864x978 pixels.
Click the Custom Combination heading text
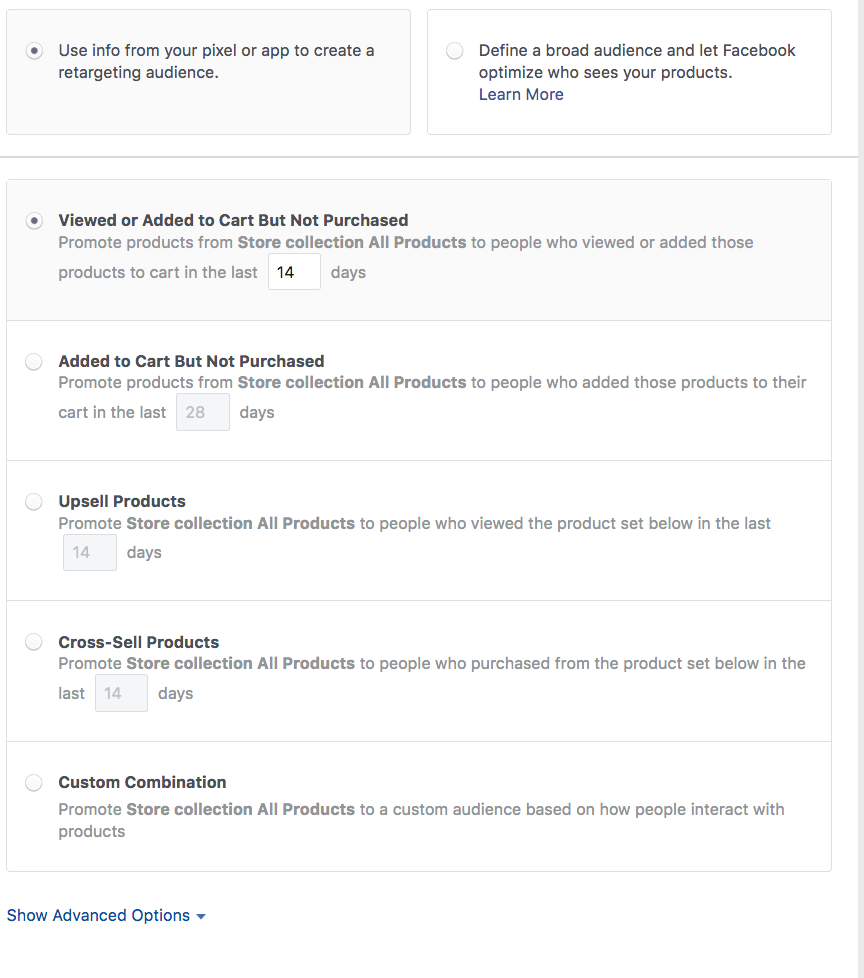tap(142, 782)
